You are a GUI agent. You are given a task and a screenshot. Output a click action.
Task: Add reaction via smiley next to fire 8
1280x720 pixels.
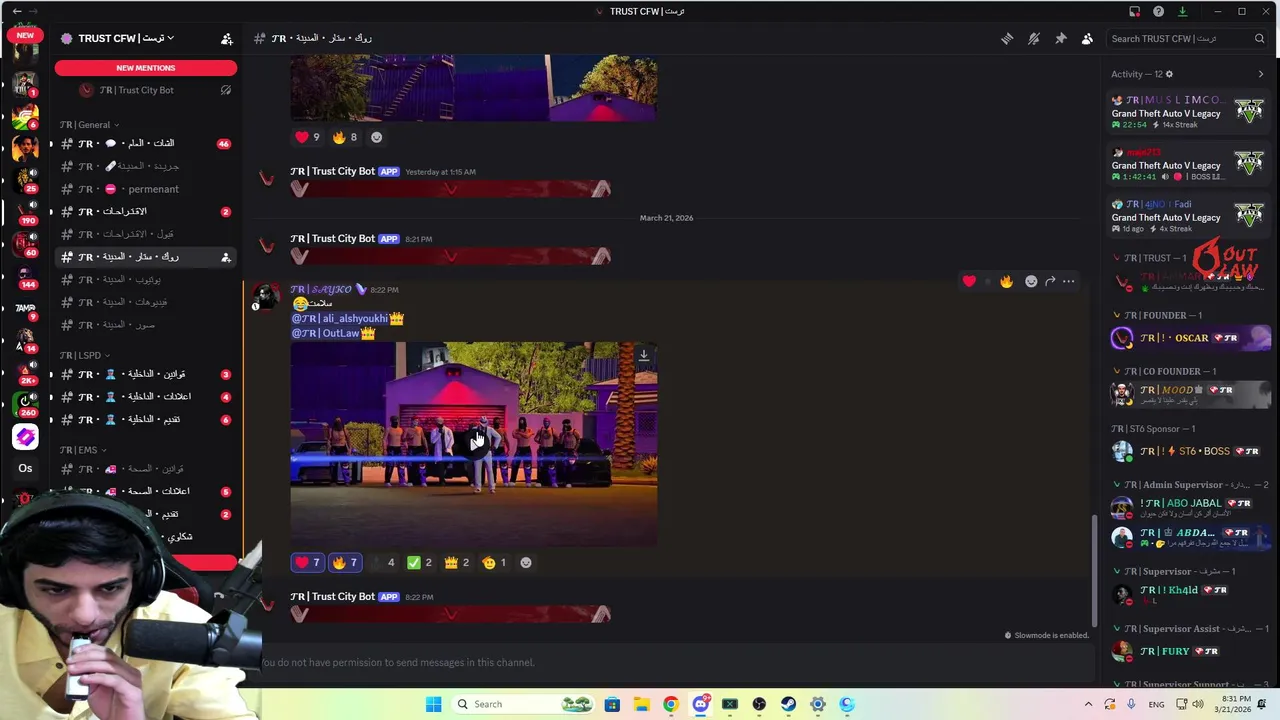click(x=377, y=137)
